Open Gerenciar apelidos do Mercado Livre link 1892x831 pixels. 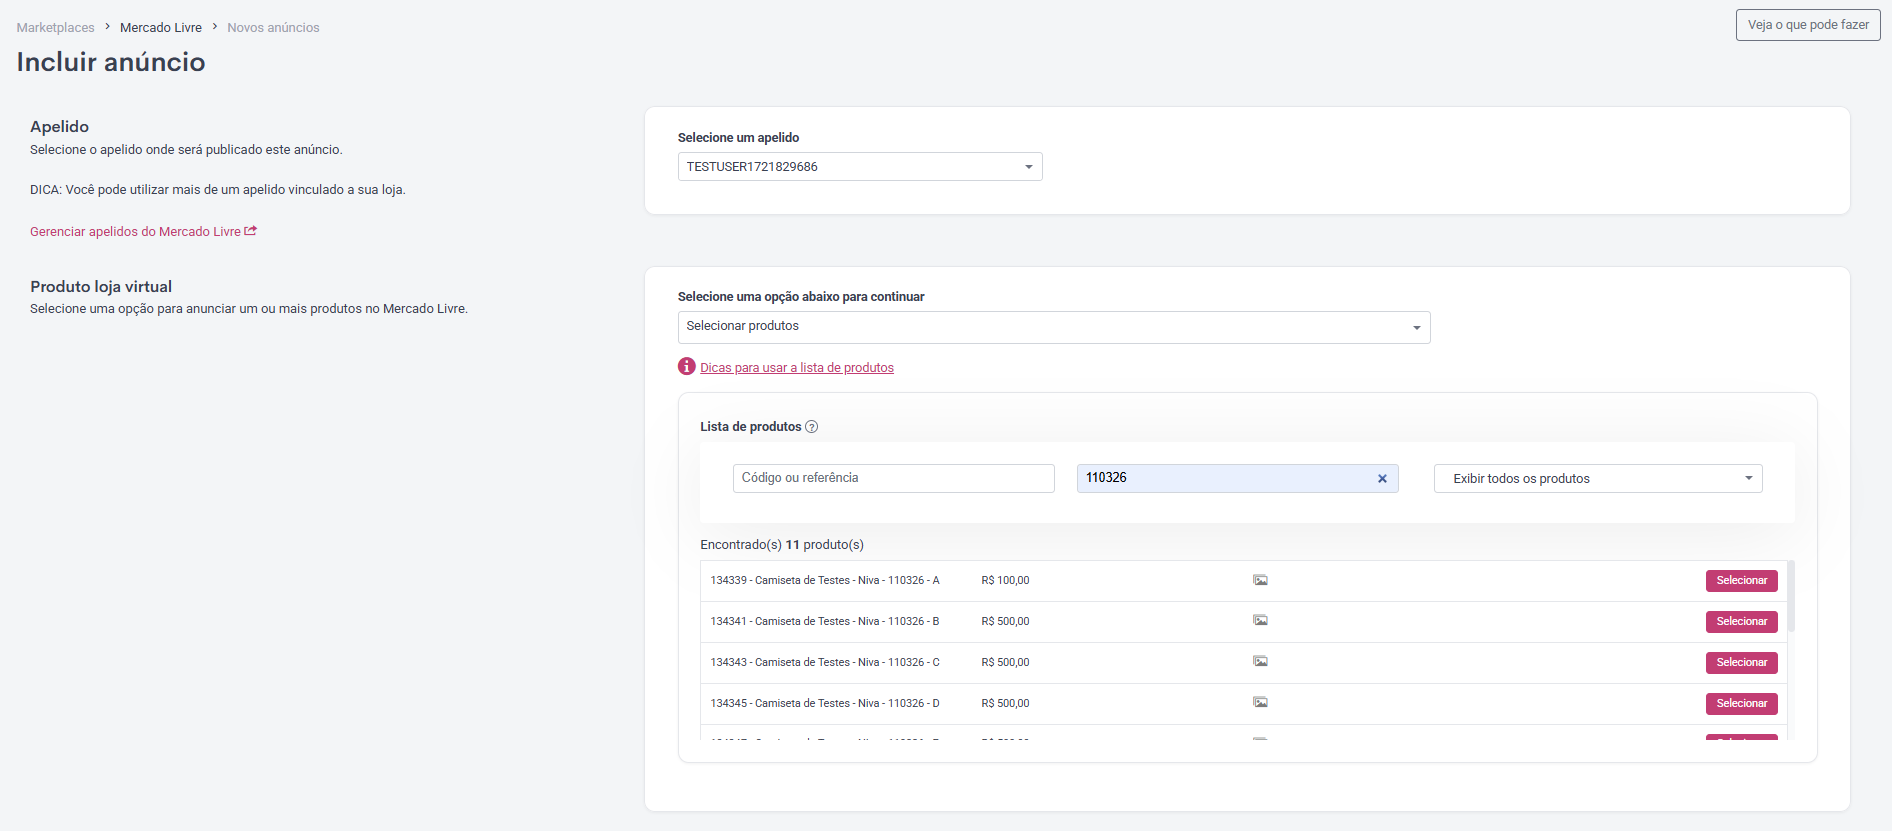pos(135,231)
